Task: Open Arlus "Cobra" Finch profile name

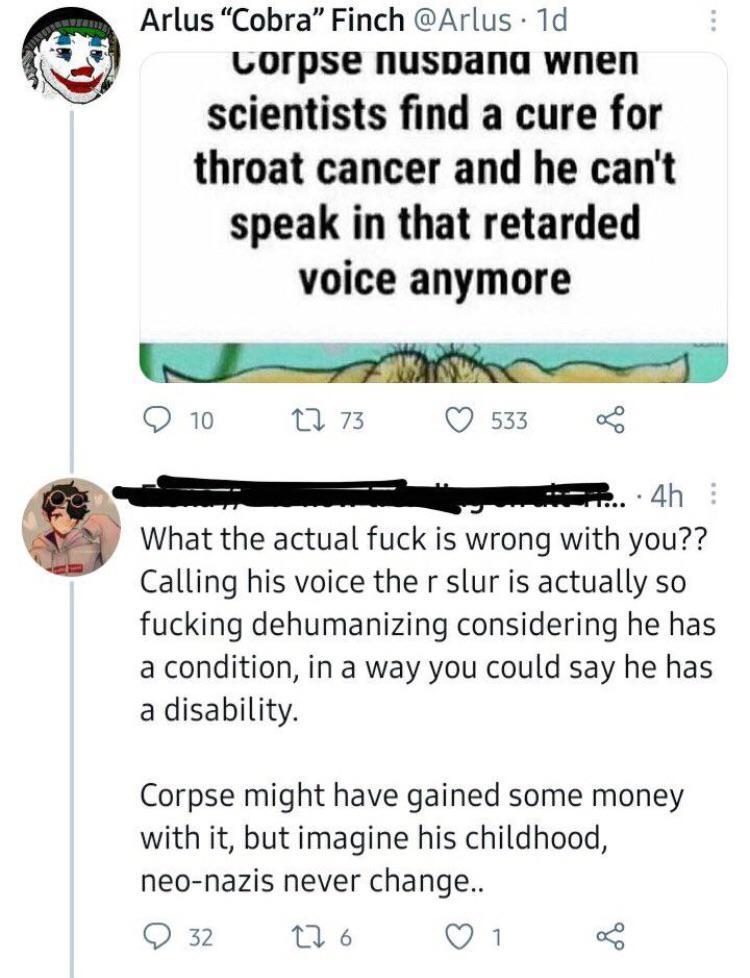Action: [x=269, y=20]
